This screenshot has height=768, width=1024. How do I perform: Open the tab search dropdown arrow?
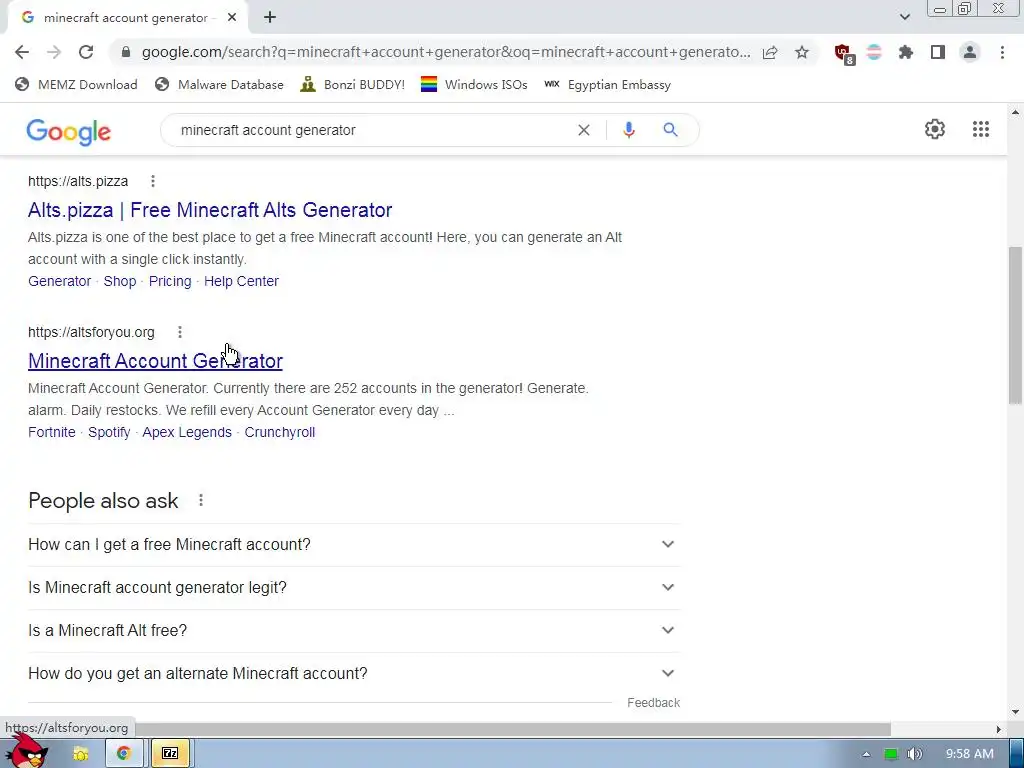coord(904,17)
